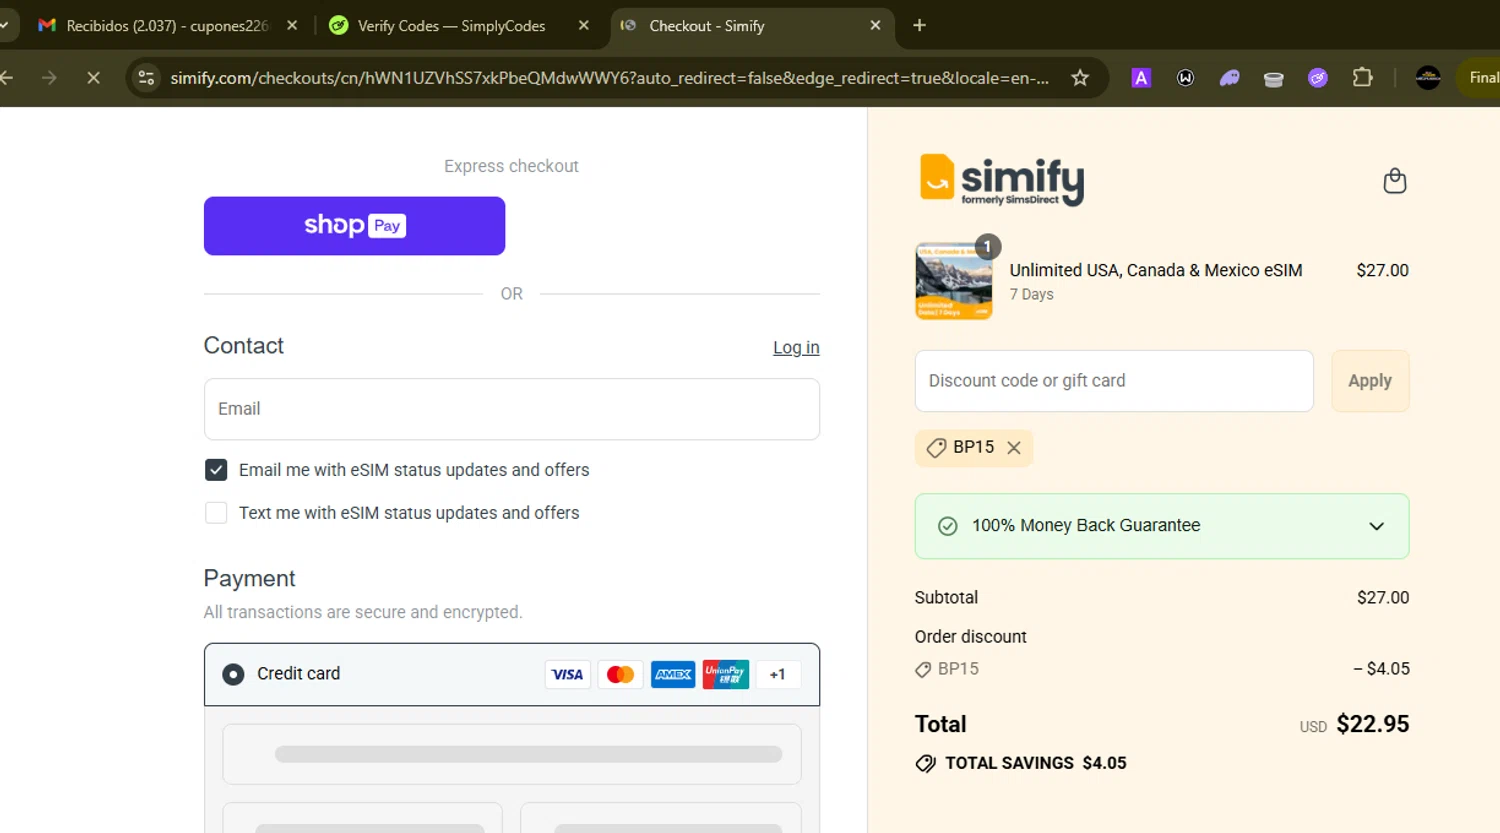The image size is (1500, 833).
Task: Uncheck Email me with eSIM status updates
Action: pyautogui.click(x=216, y=470)
